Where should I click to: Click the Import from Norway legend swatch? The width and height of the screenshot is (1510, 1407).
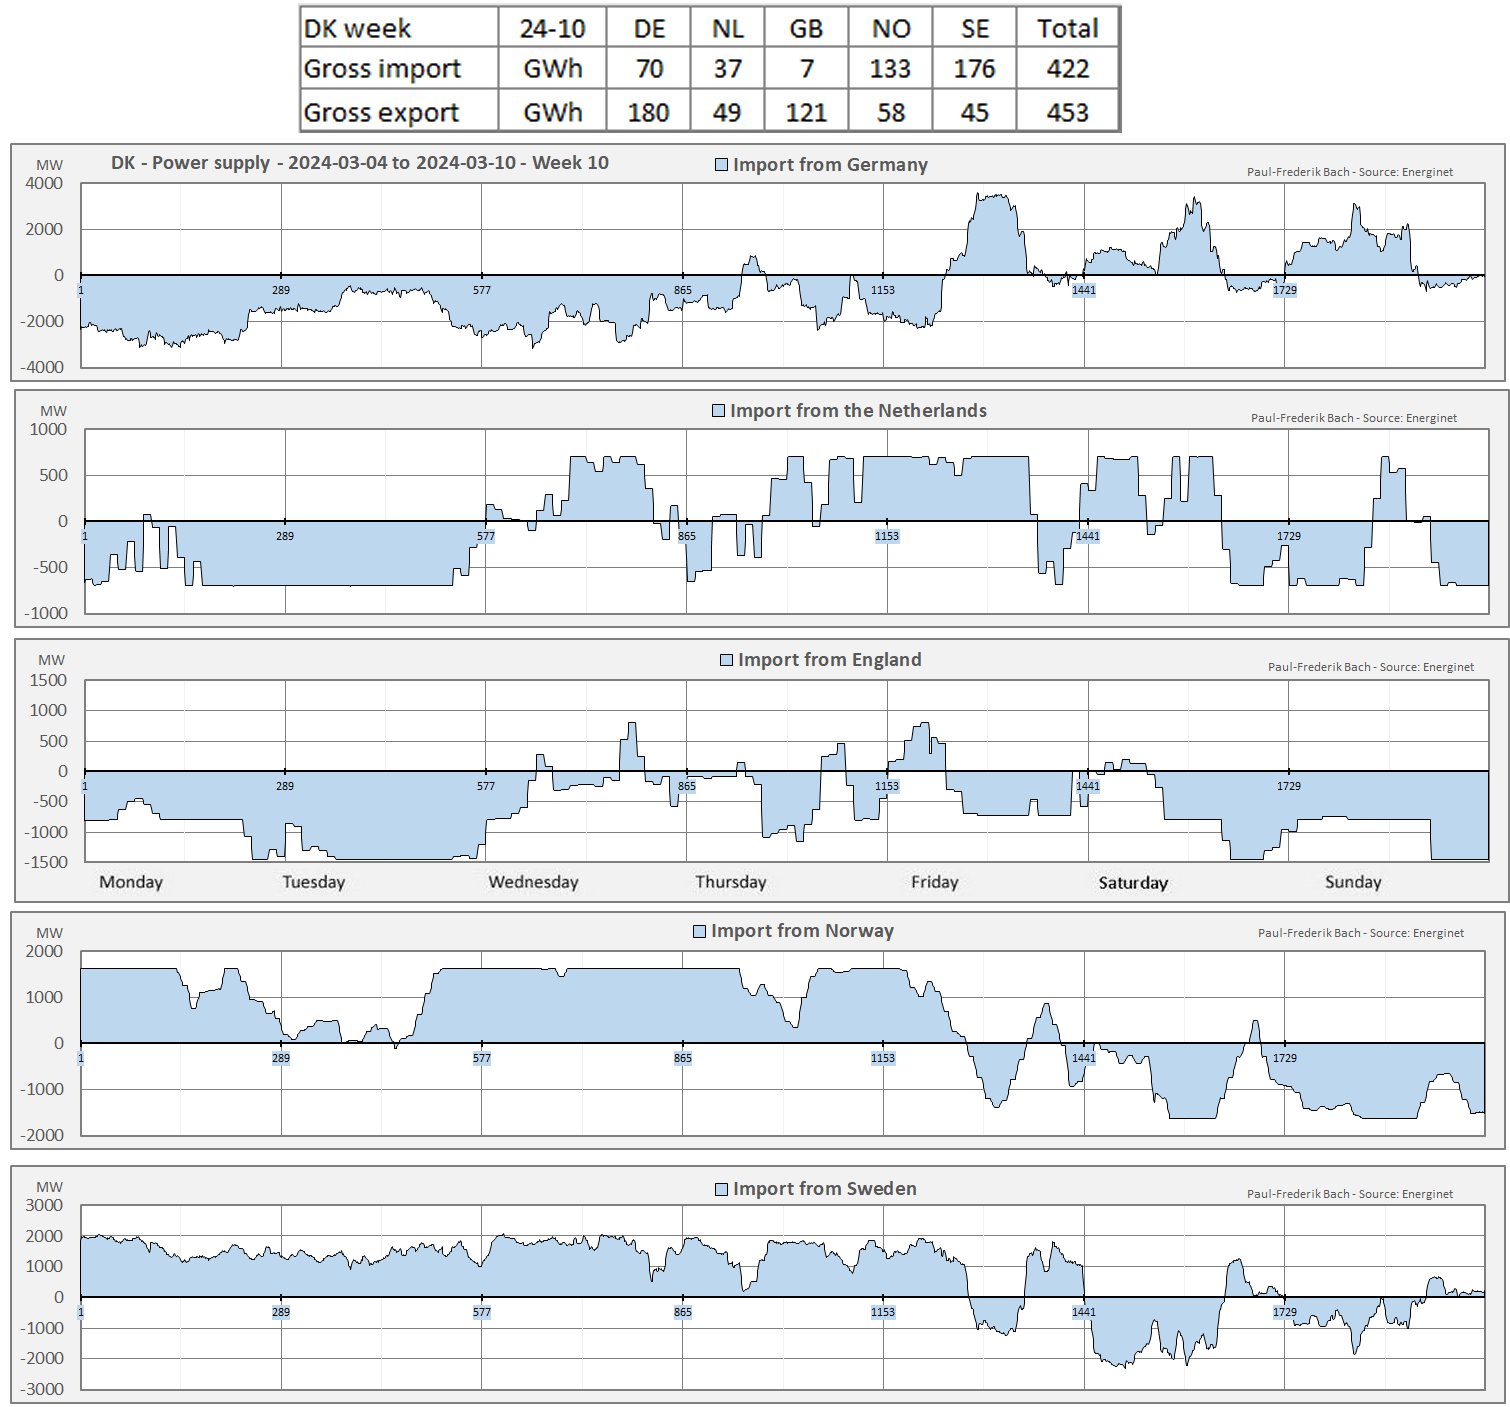click(699, 931)
